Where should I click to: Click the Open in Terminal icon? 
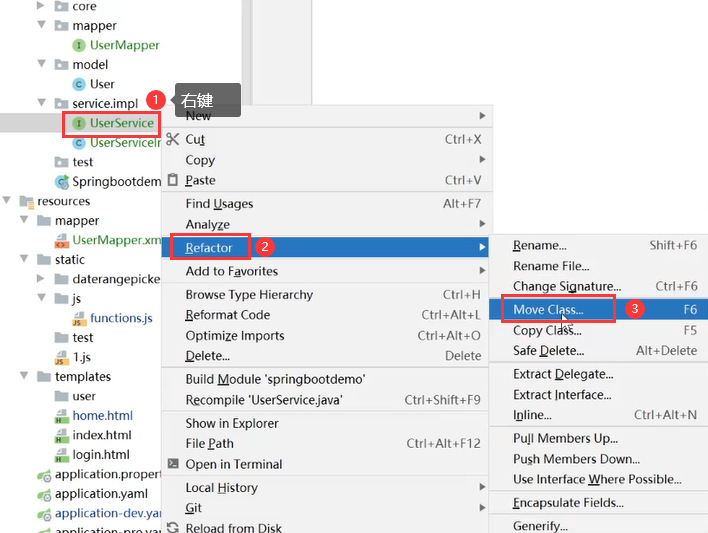pos(173,463)
